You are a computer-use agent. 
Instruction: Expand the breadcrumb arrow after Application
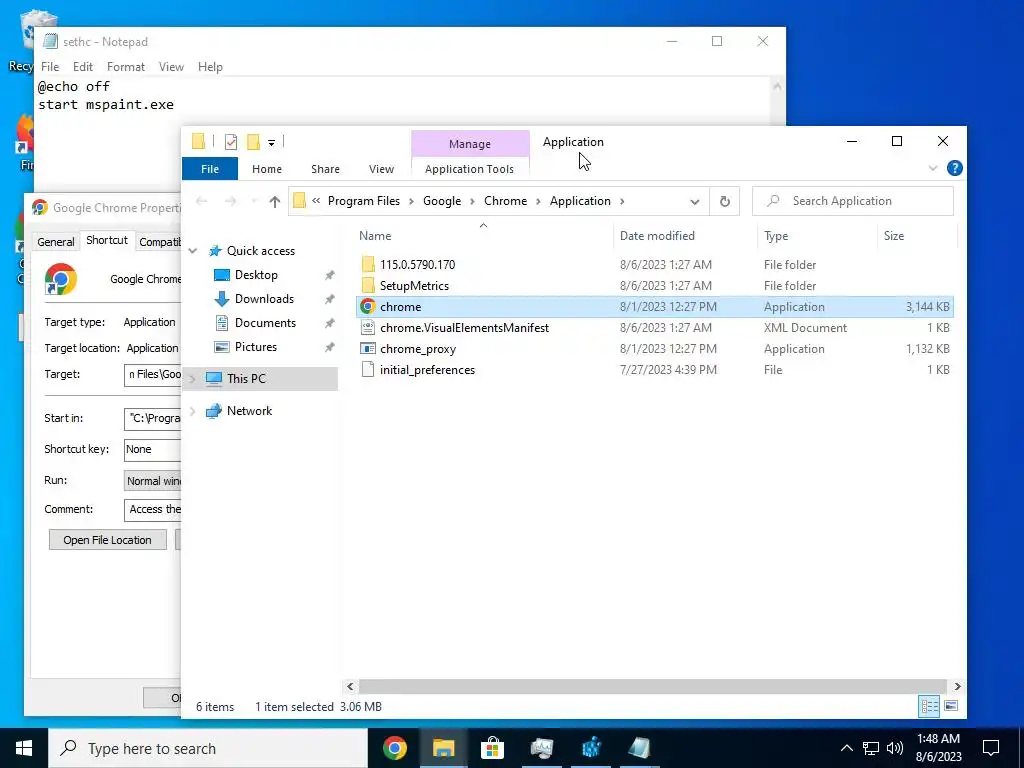(622, 201)
